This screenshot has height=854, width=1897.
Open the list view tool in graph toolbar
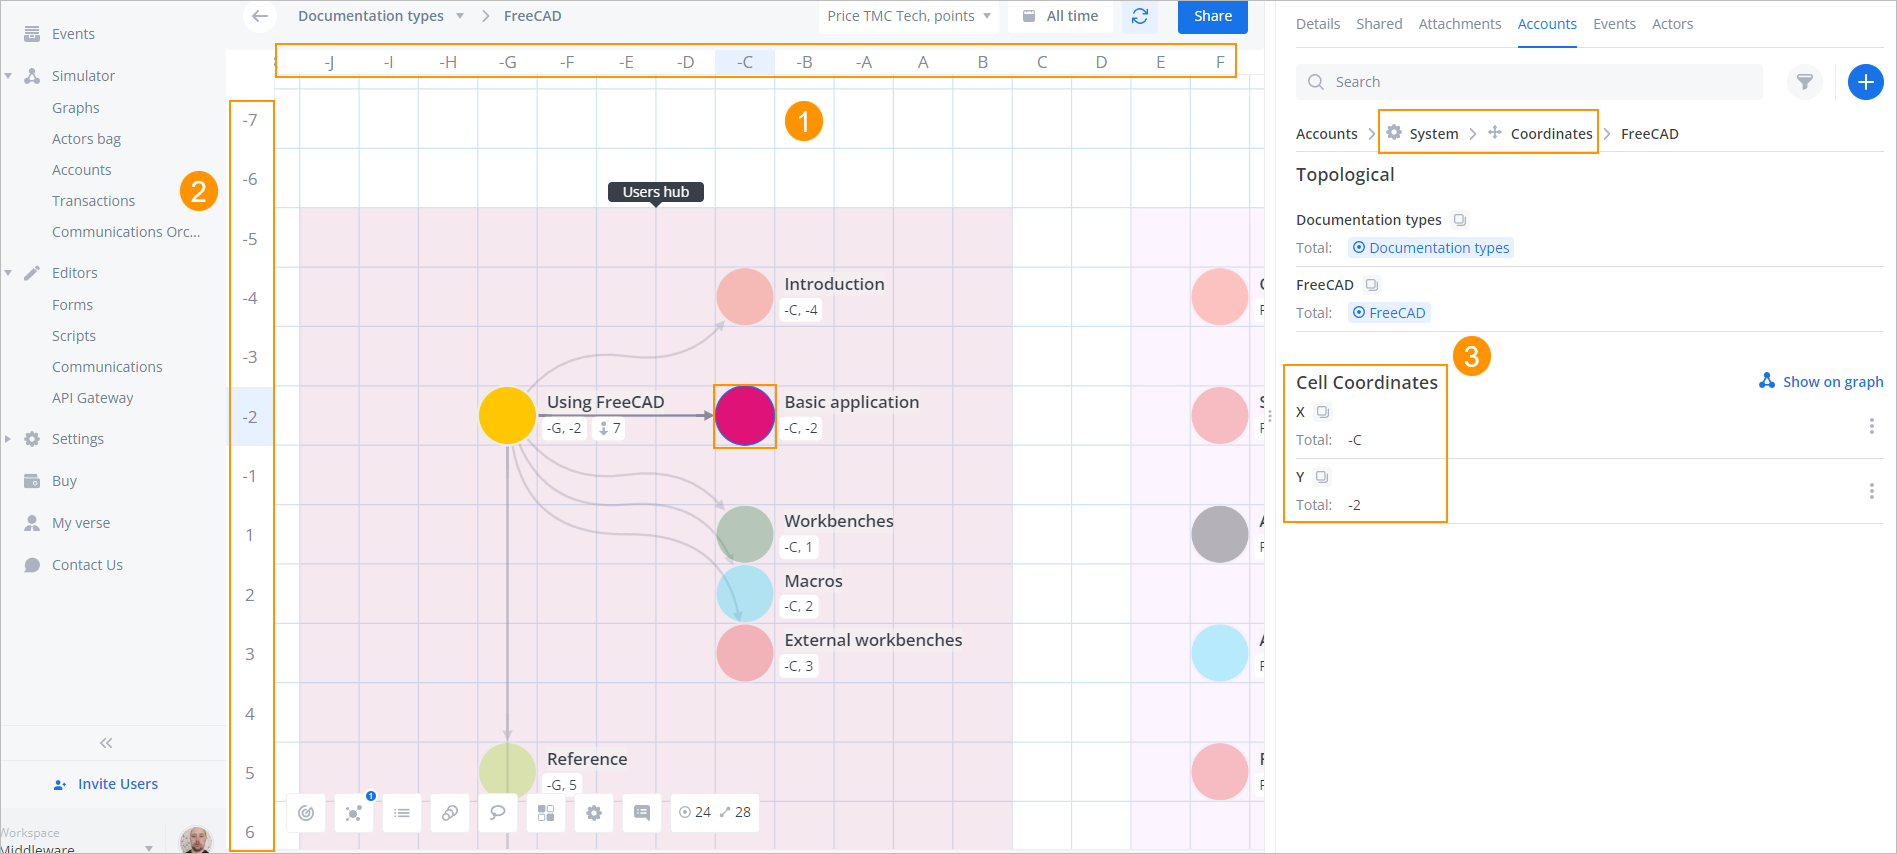click(x=402, y=813)
